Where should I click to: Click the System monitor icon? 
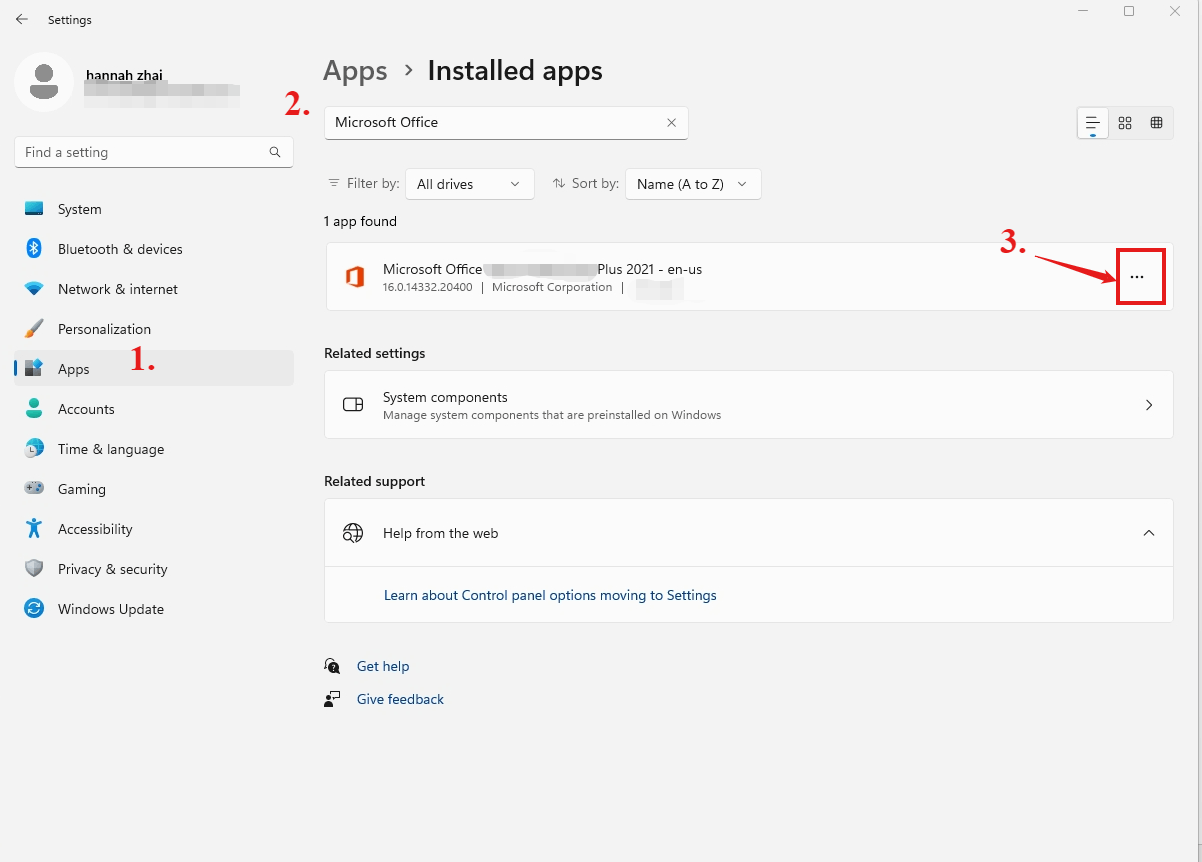click(x=34, y=209)
